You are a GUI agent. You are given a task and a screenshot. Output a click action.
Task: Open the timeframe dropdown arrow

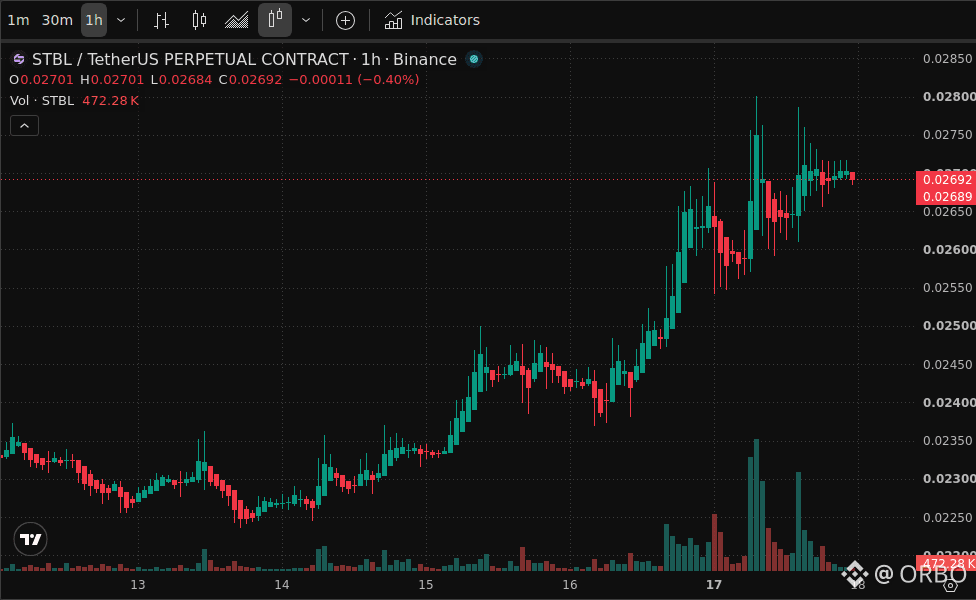click(x=121, y=20)
